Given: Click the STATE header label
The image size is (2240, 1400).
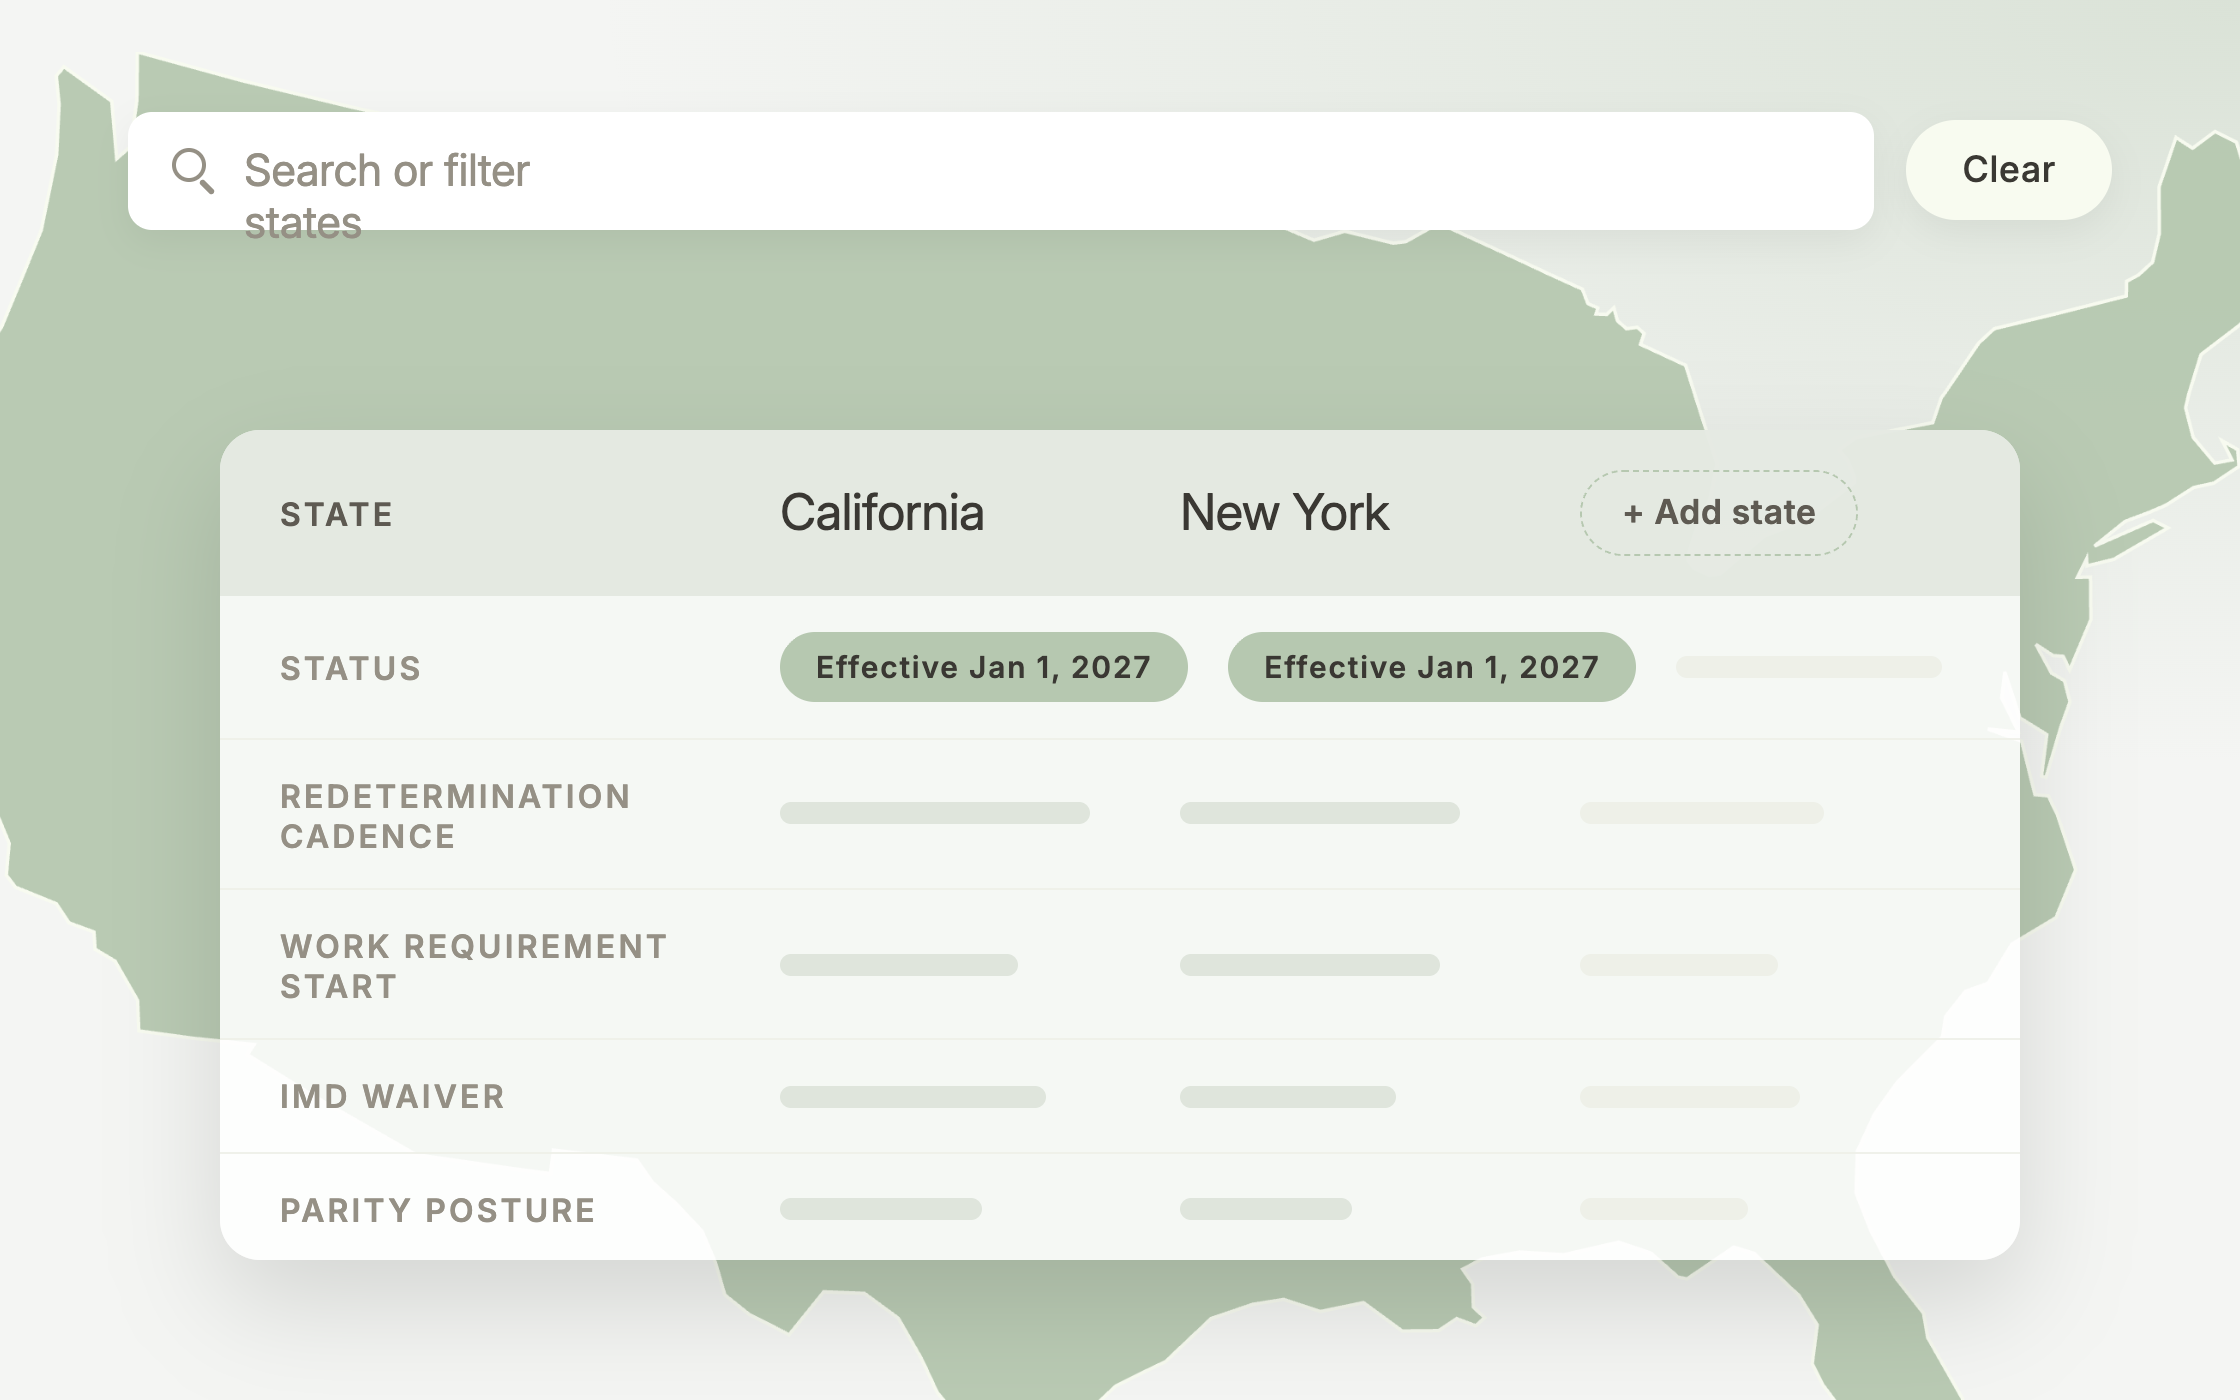Looking at the screenshot, I should click(x=336, y=515).
